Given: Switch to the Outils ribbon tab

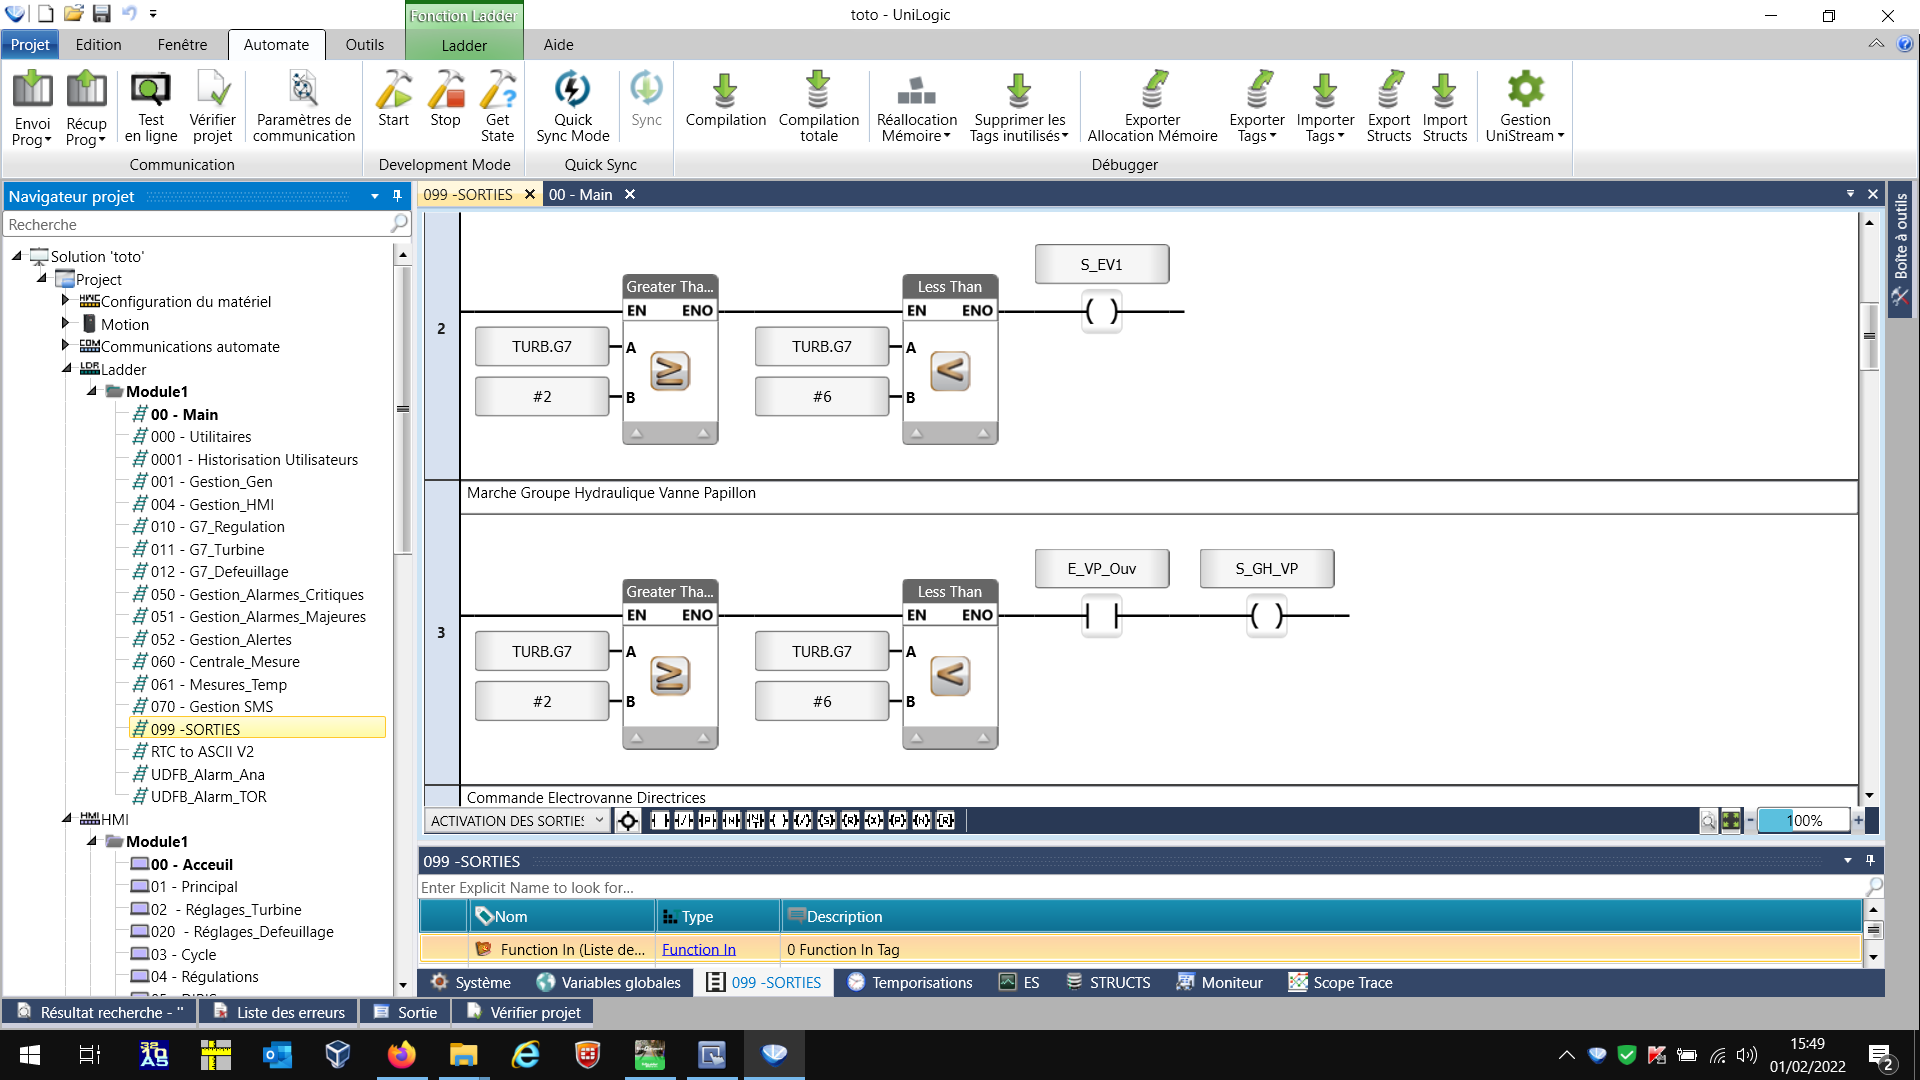Looking at the screenshot, I should tap(364, 45).
